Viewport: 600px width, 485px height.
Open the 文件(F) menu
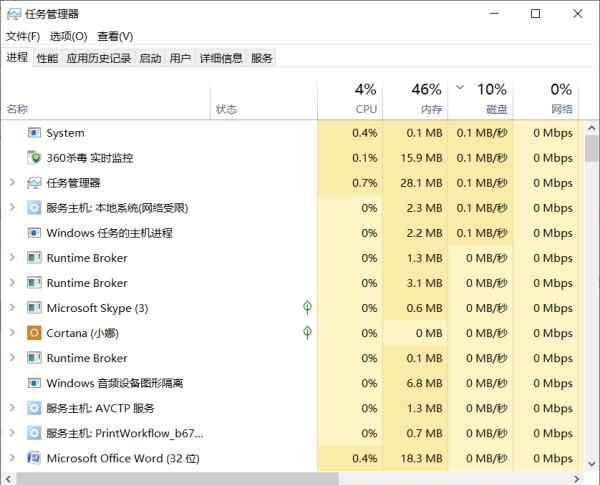(23, 36)
